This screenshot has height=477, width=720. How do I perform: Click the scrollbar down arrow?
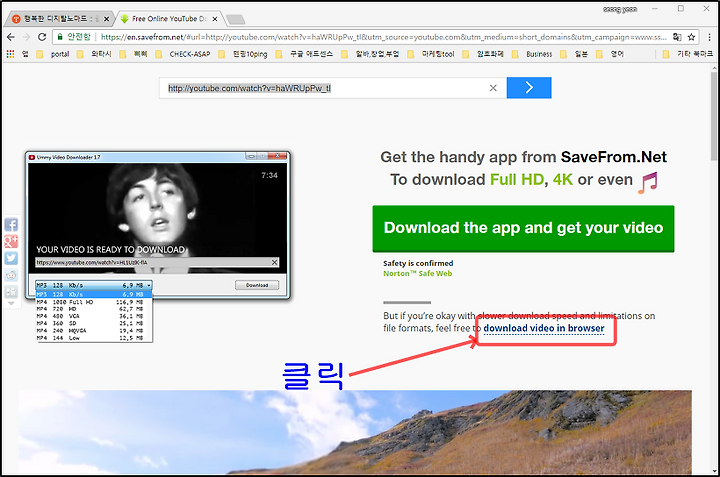click(714, 471)
